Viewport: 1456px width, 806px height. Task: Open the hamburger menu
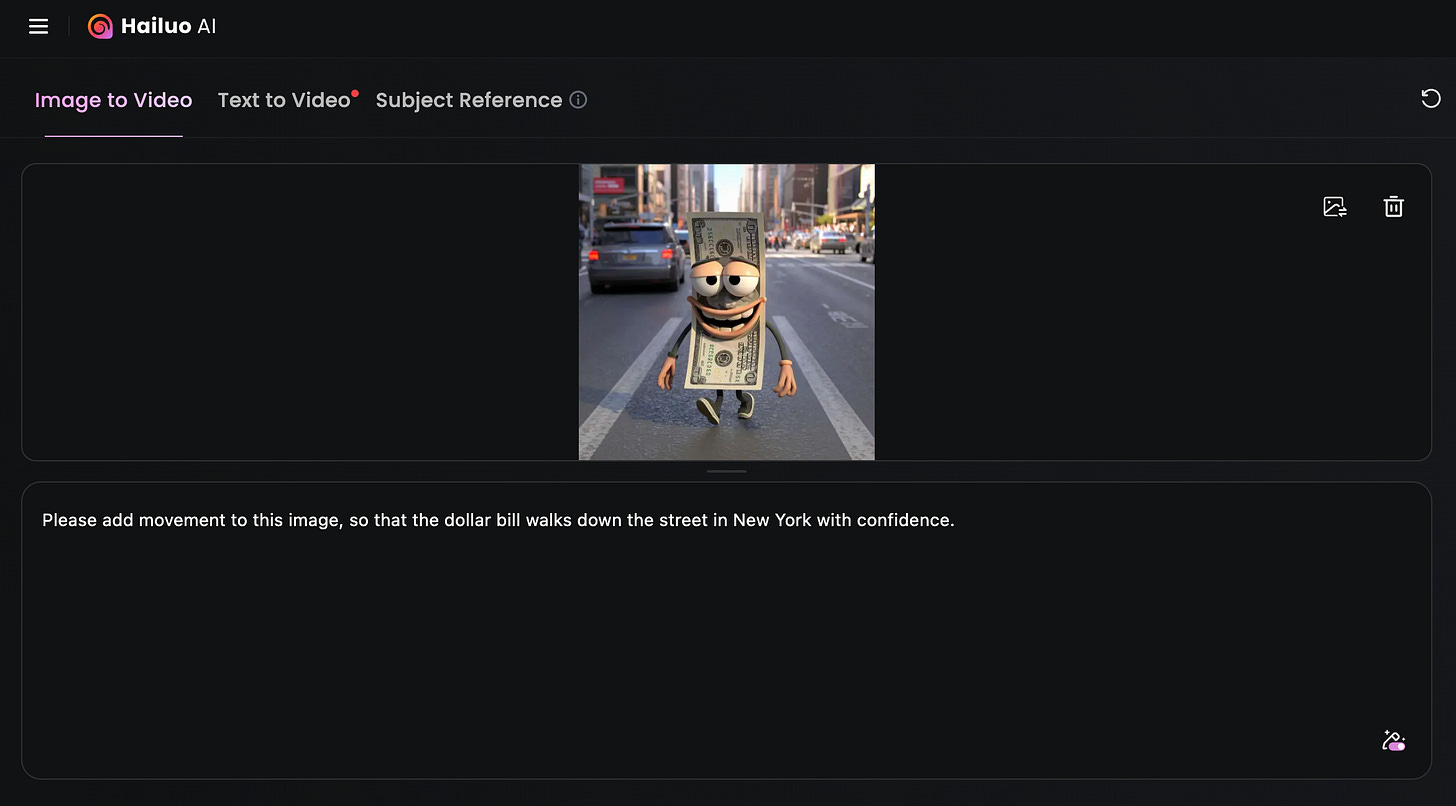(38, 27)
